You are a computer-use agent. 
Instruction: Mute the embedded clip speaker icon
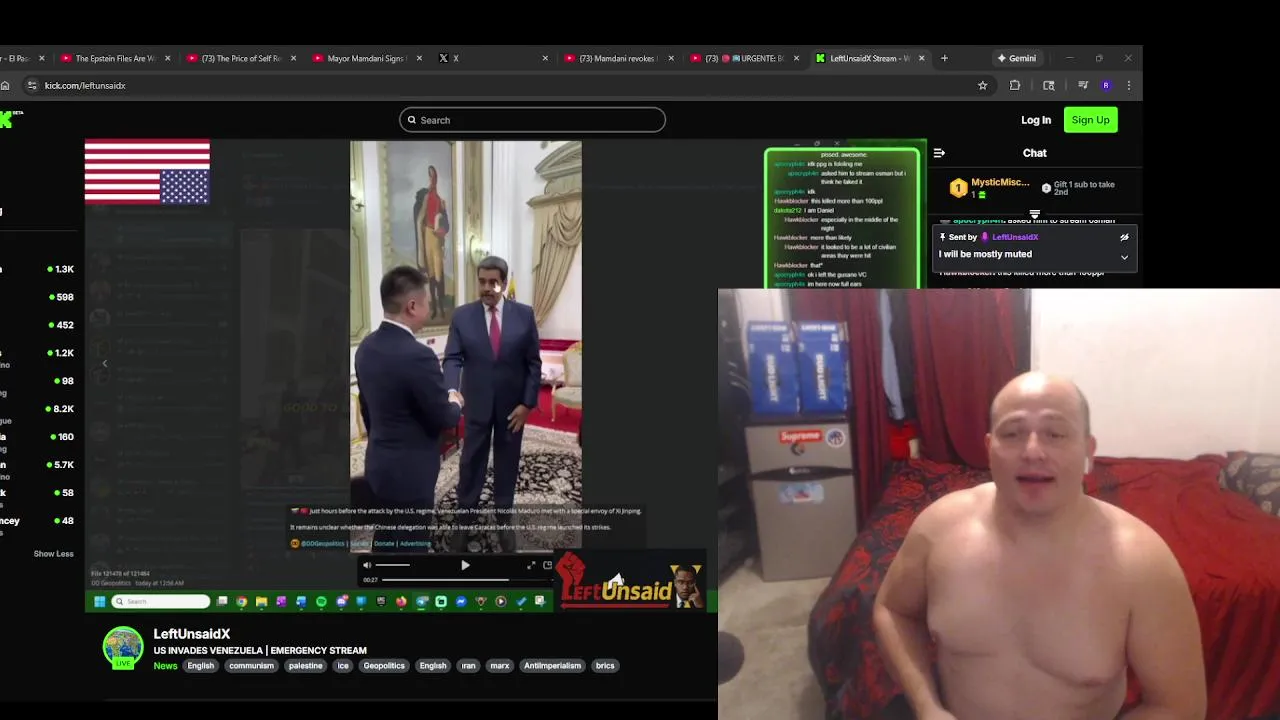pyautogui.click(x=367, y=565)
